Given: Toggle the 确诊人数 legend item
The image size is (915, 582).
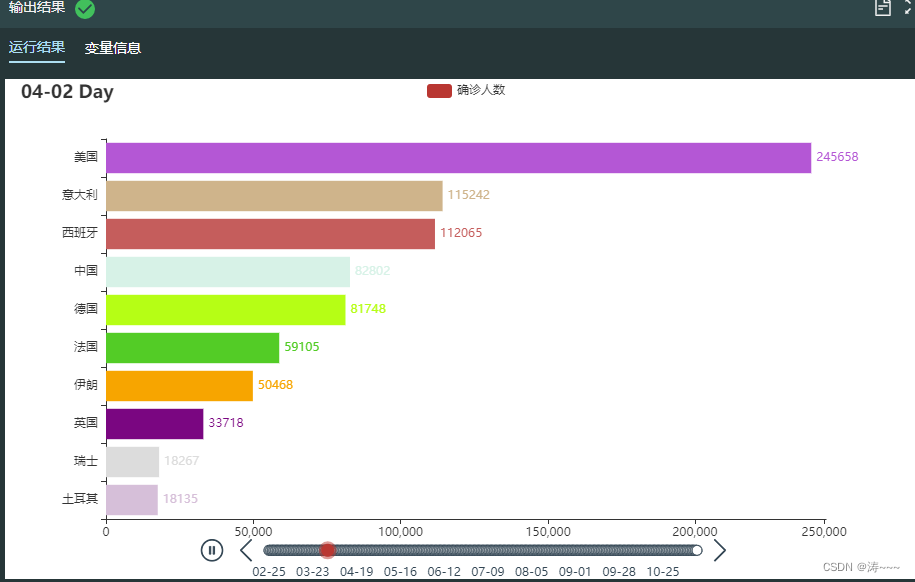Looking at the screenshot, I should [x=466, y=90].
